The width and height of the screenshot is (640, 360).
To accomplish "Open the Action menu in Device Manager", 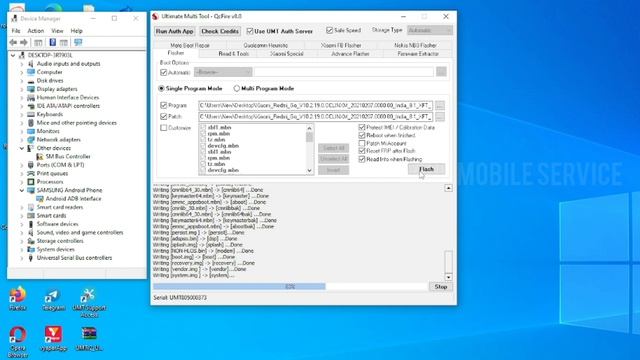I will (36, 31).
